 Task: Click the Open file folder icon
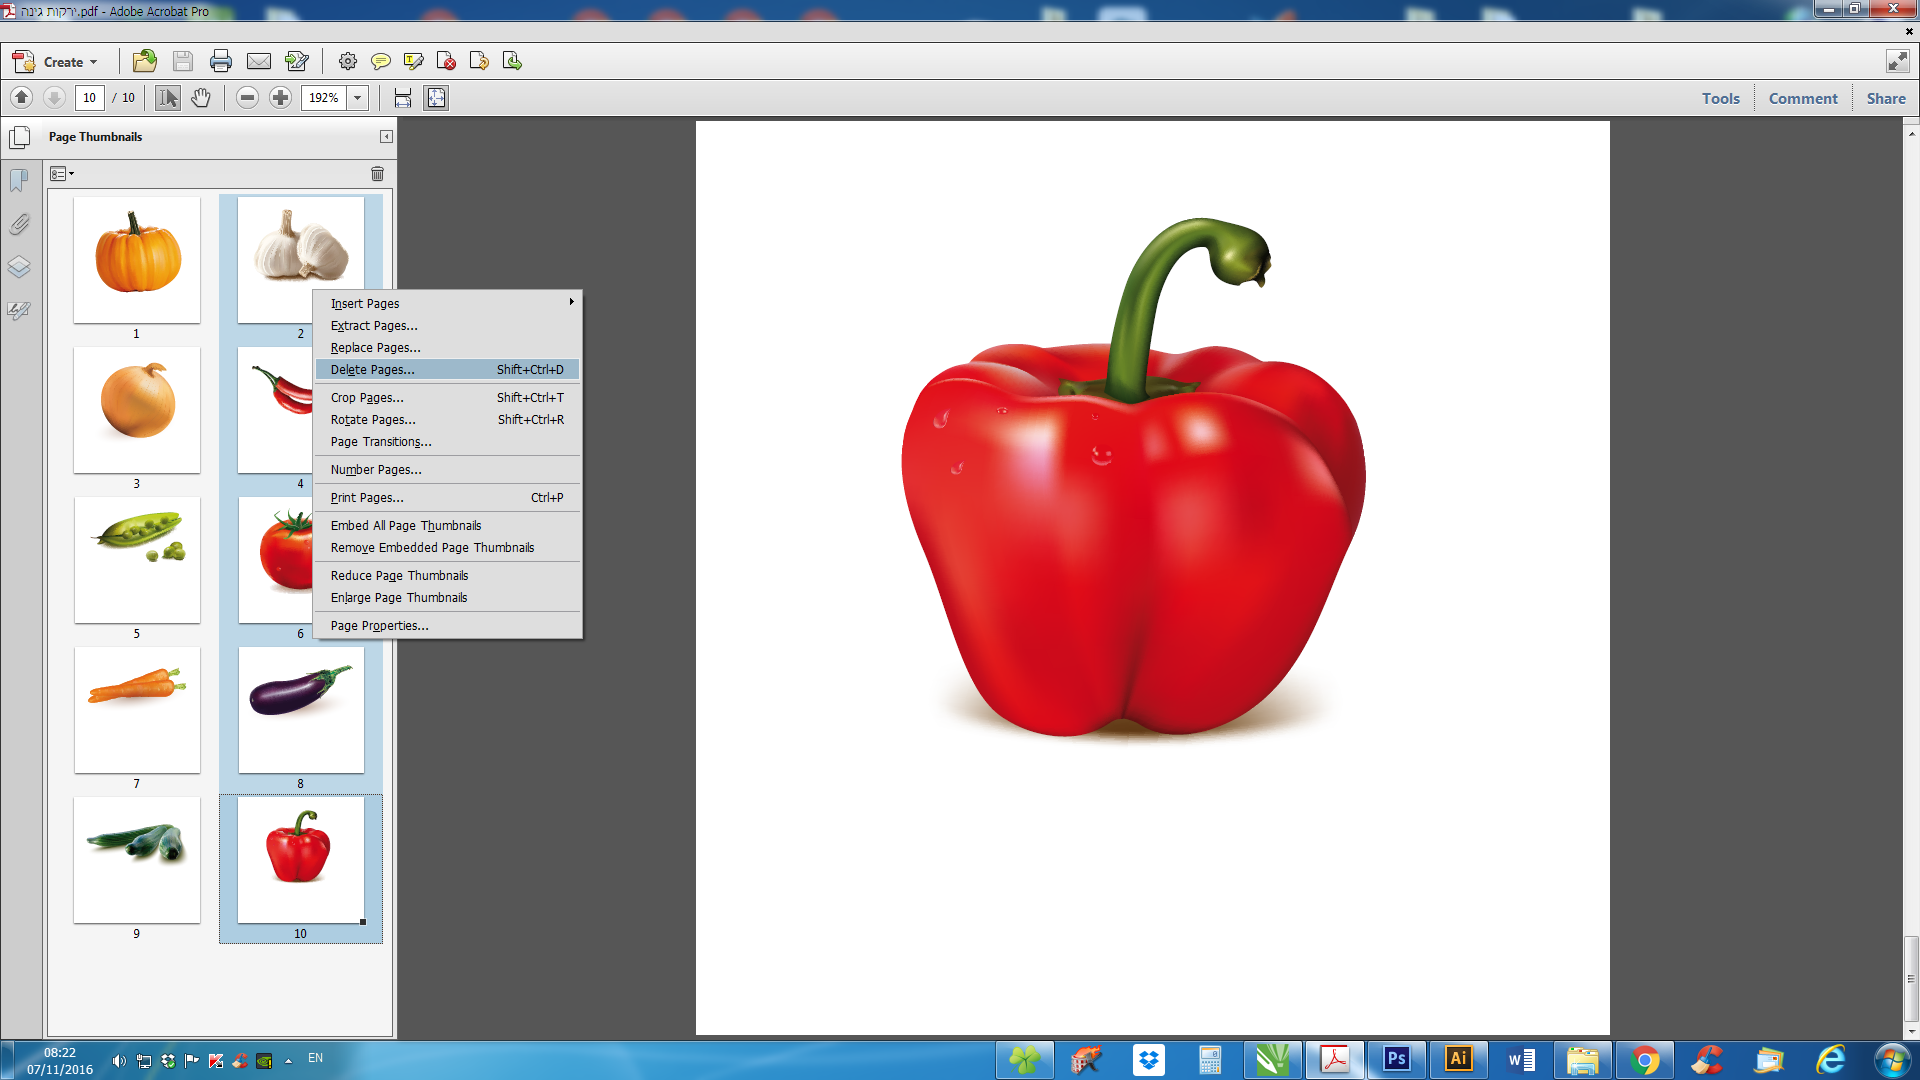(x=145, y=62)
